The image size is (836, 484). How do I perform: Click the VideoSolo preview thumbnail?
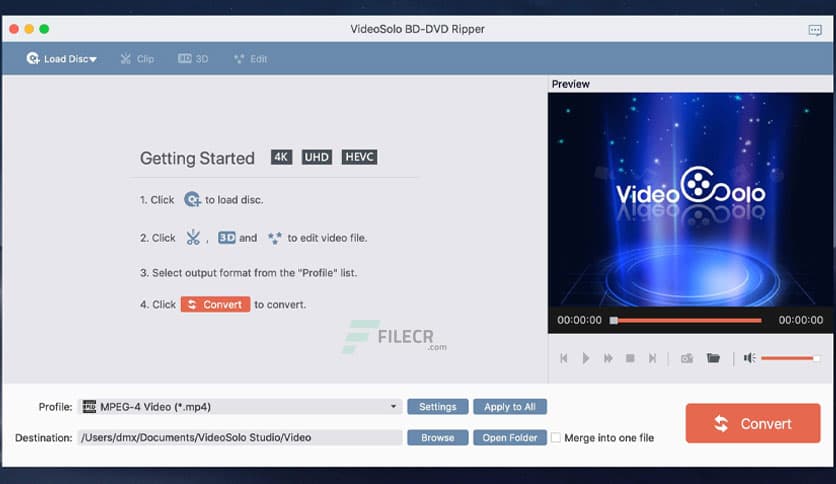690,200
